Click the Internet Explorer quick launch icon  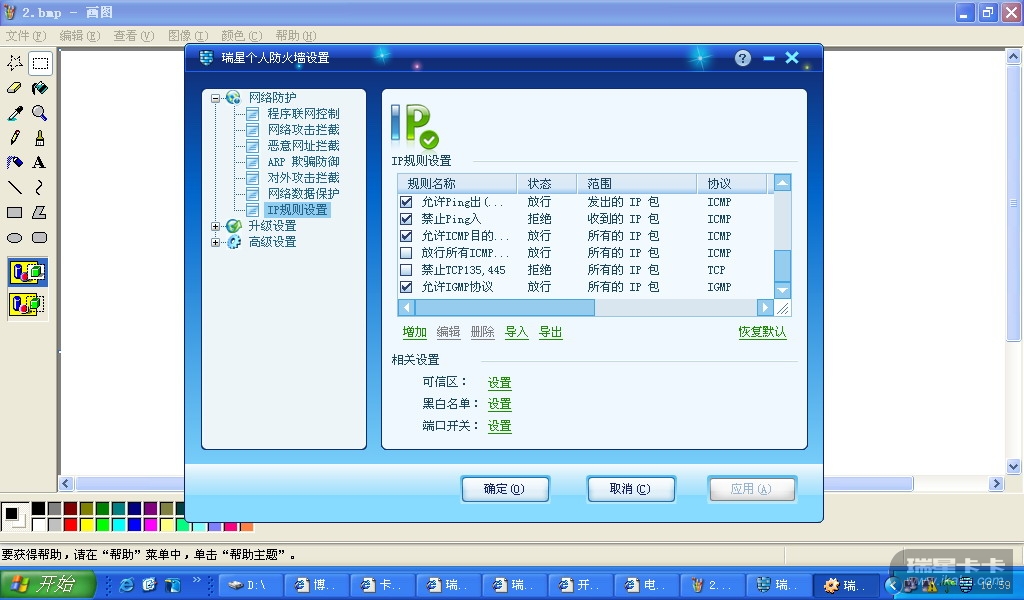(x=126, y=584)
